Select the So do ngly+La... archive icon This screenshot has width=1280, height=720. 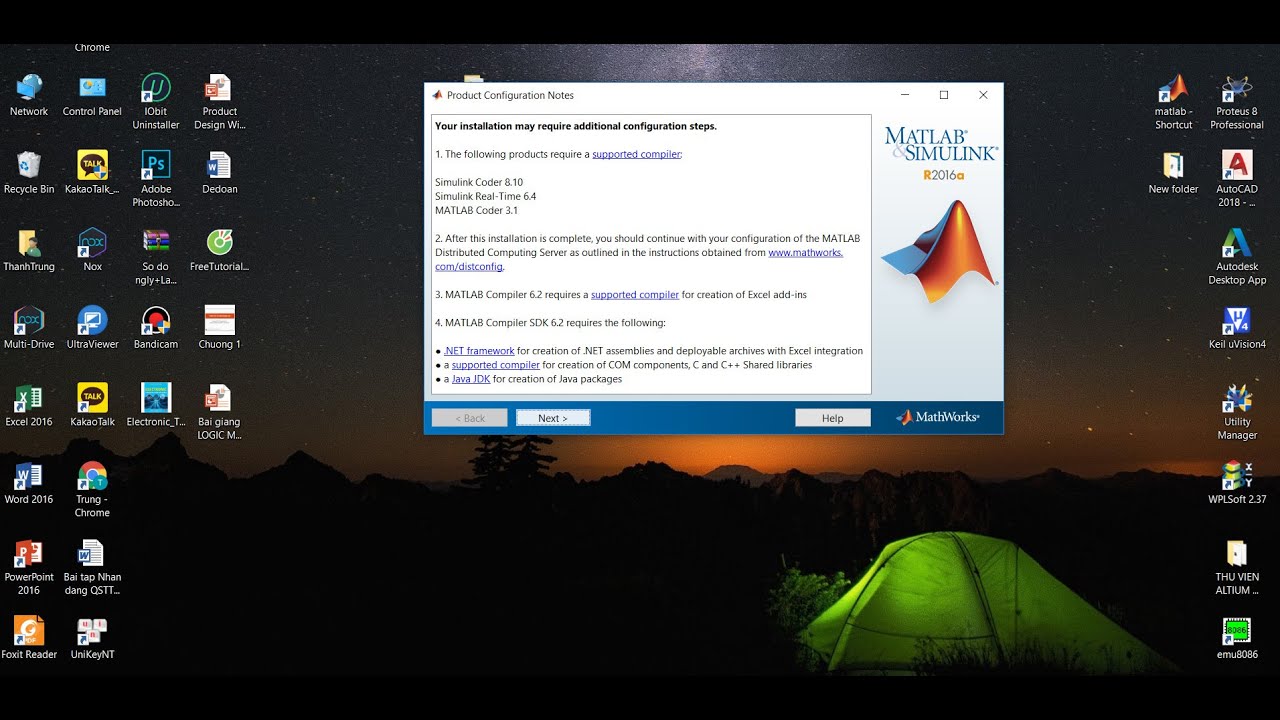tap(156, 257)
